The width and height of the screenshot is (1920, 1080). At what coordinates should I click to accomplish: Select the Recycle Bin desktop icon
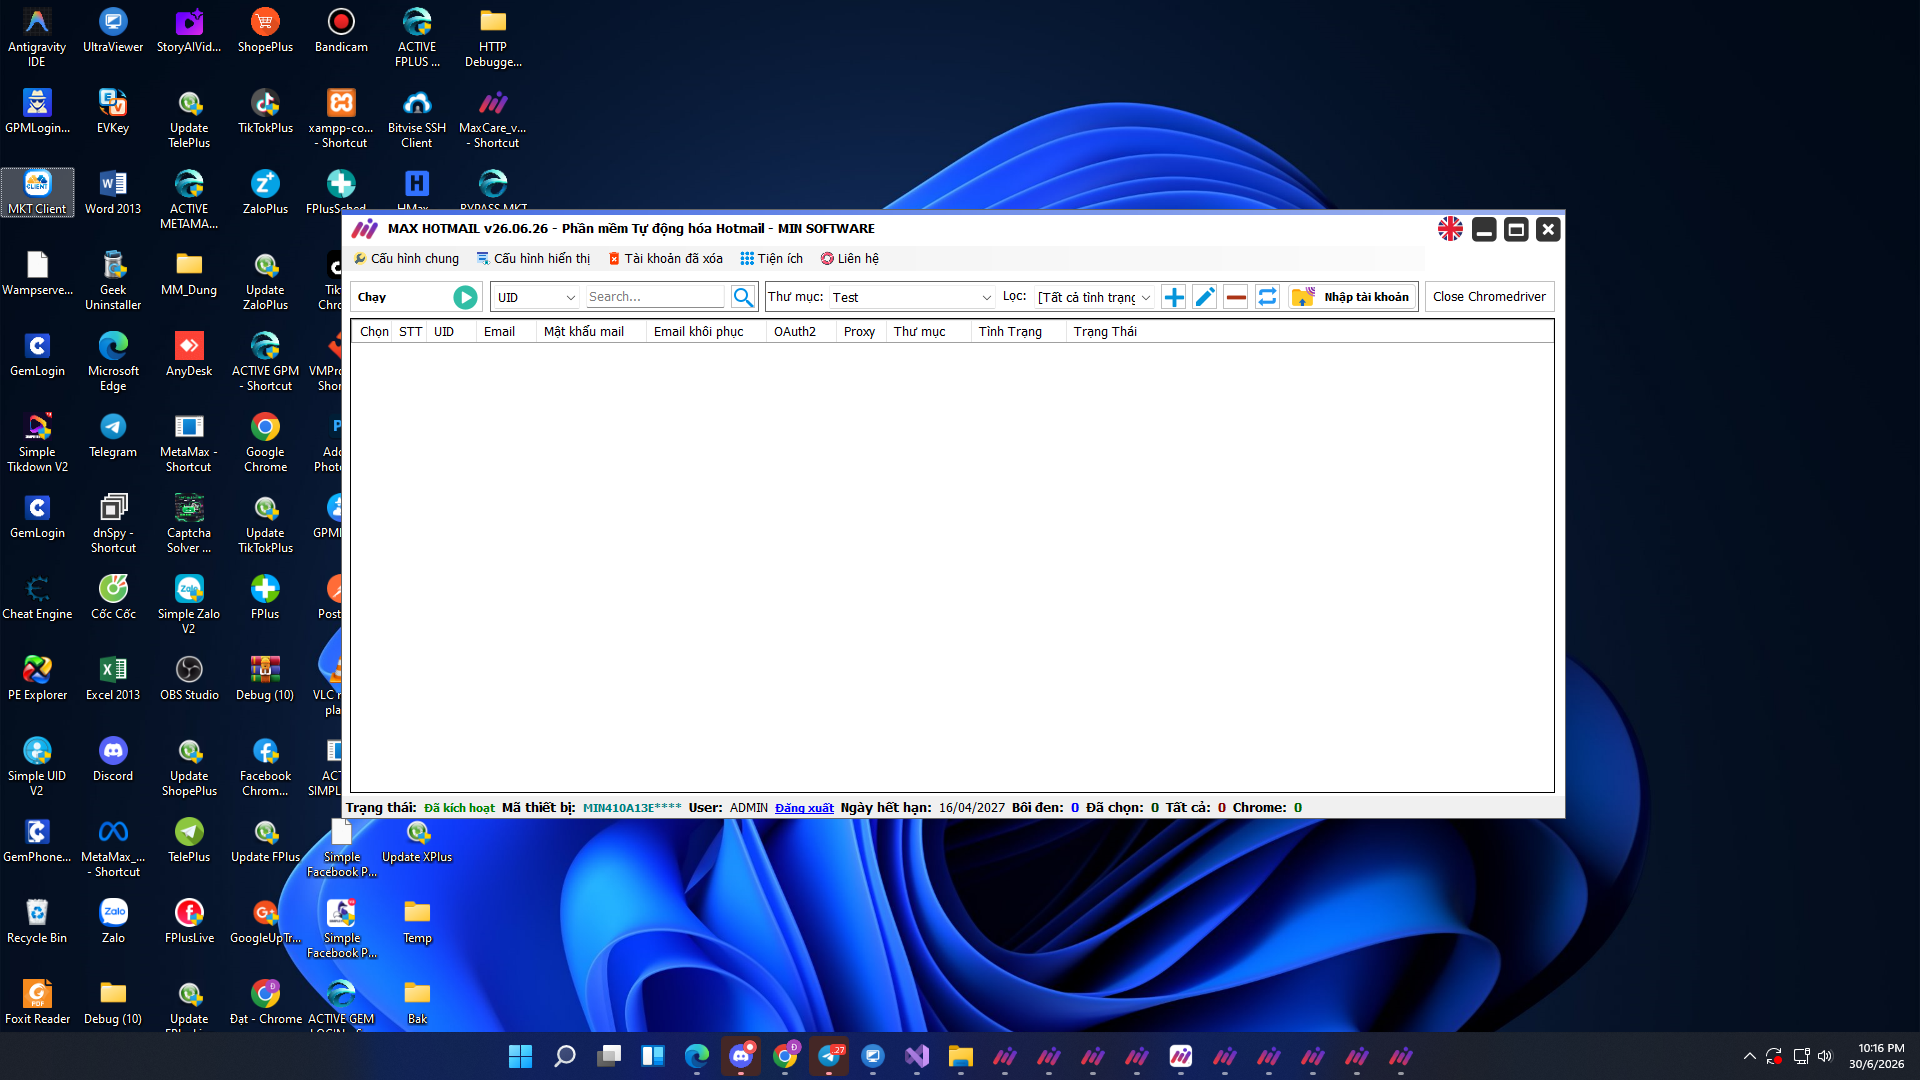pyautogui.click(x=37, y=921)
